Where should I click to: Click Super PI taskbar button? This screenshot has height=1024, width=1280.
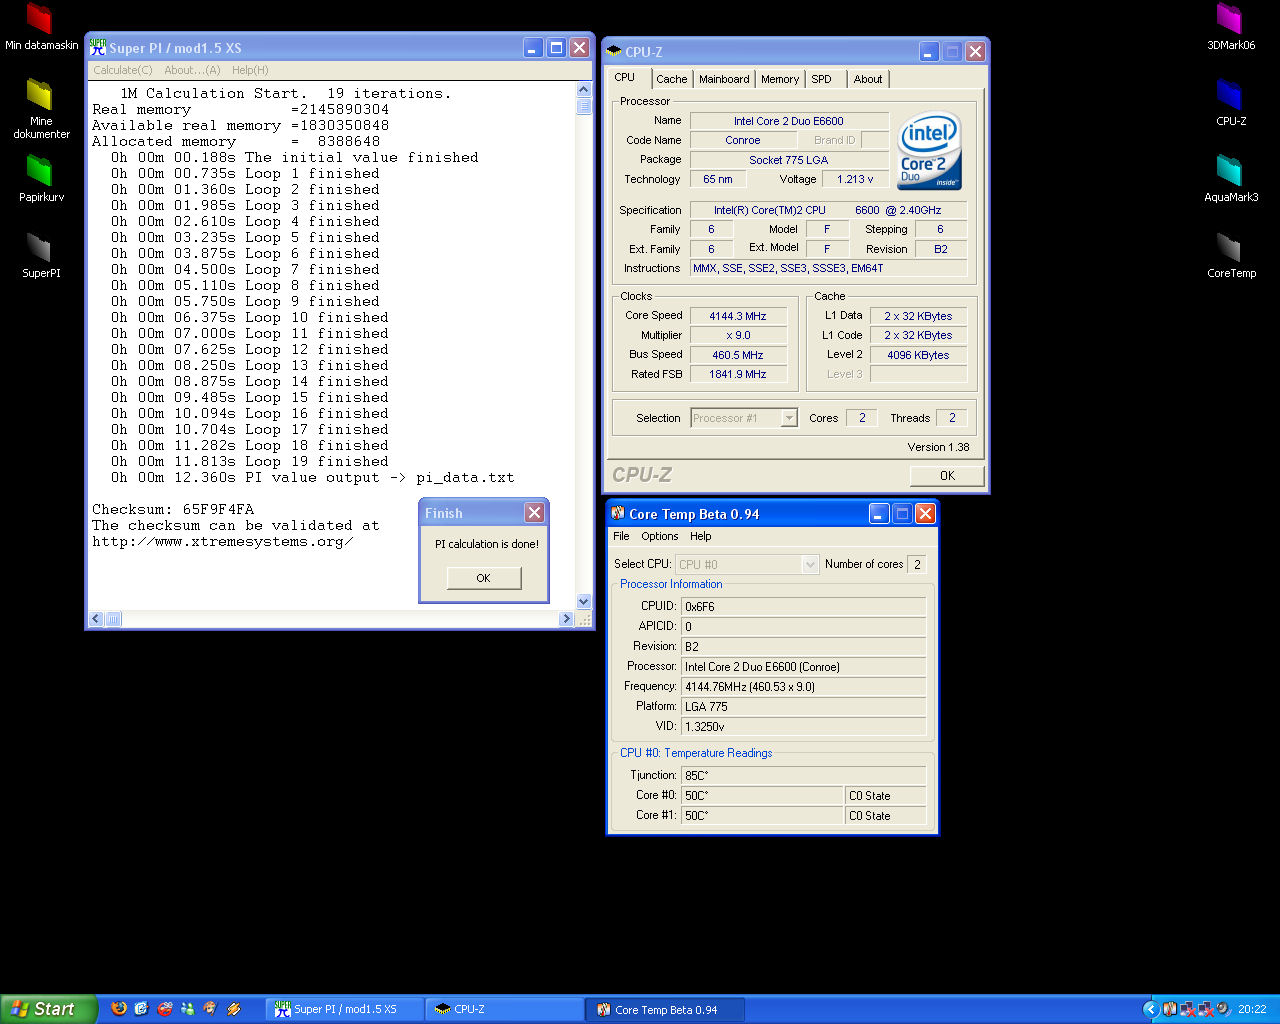point(346,1009)
